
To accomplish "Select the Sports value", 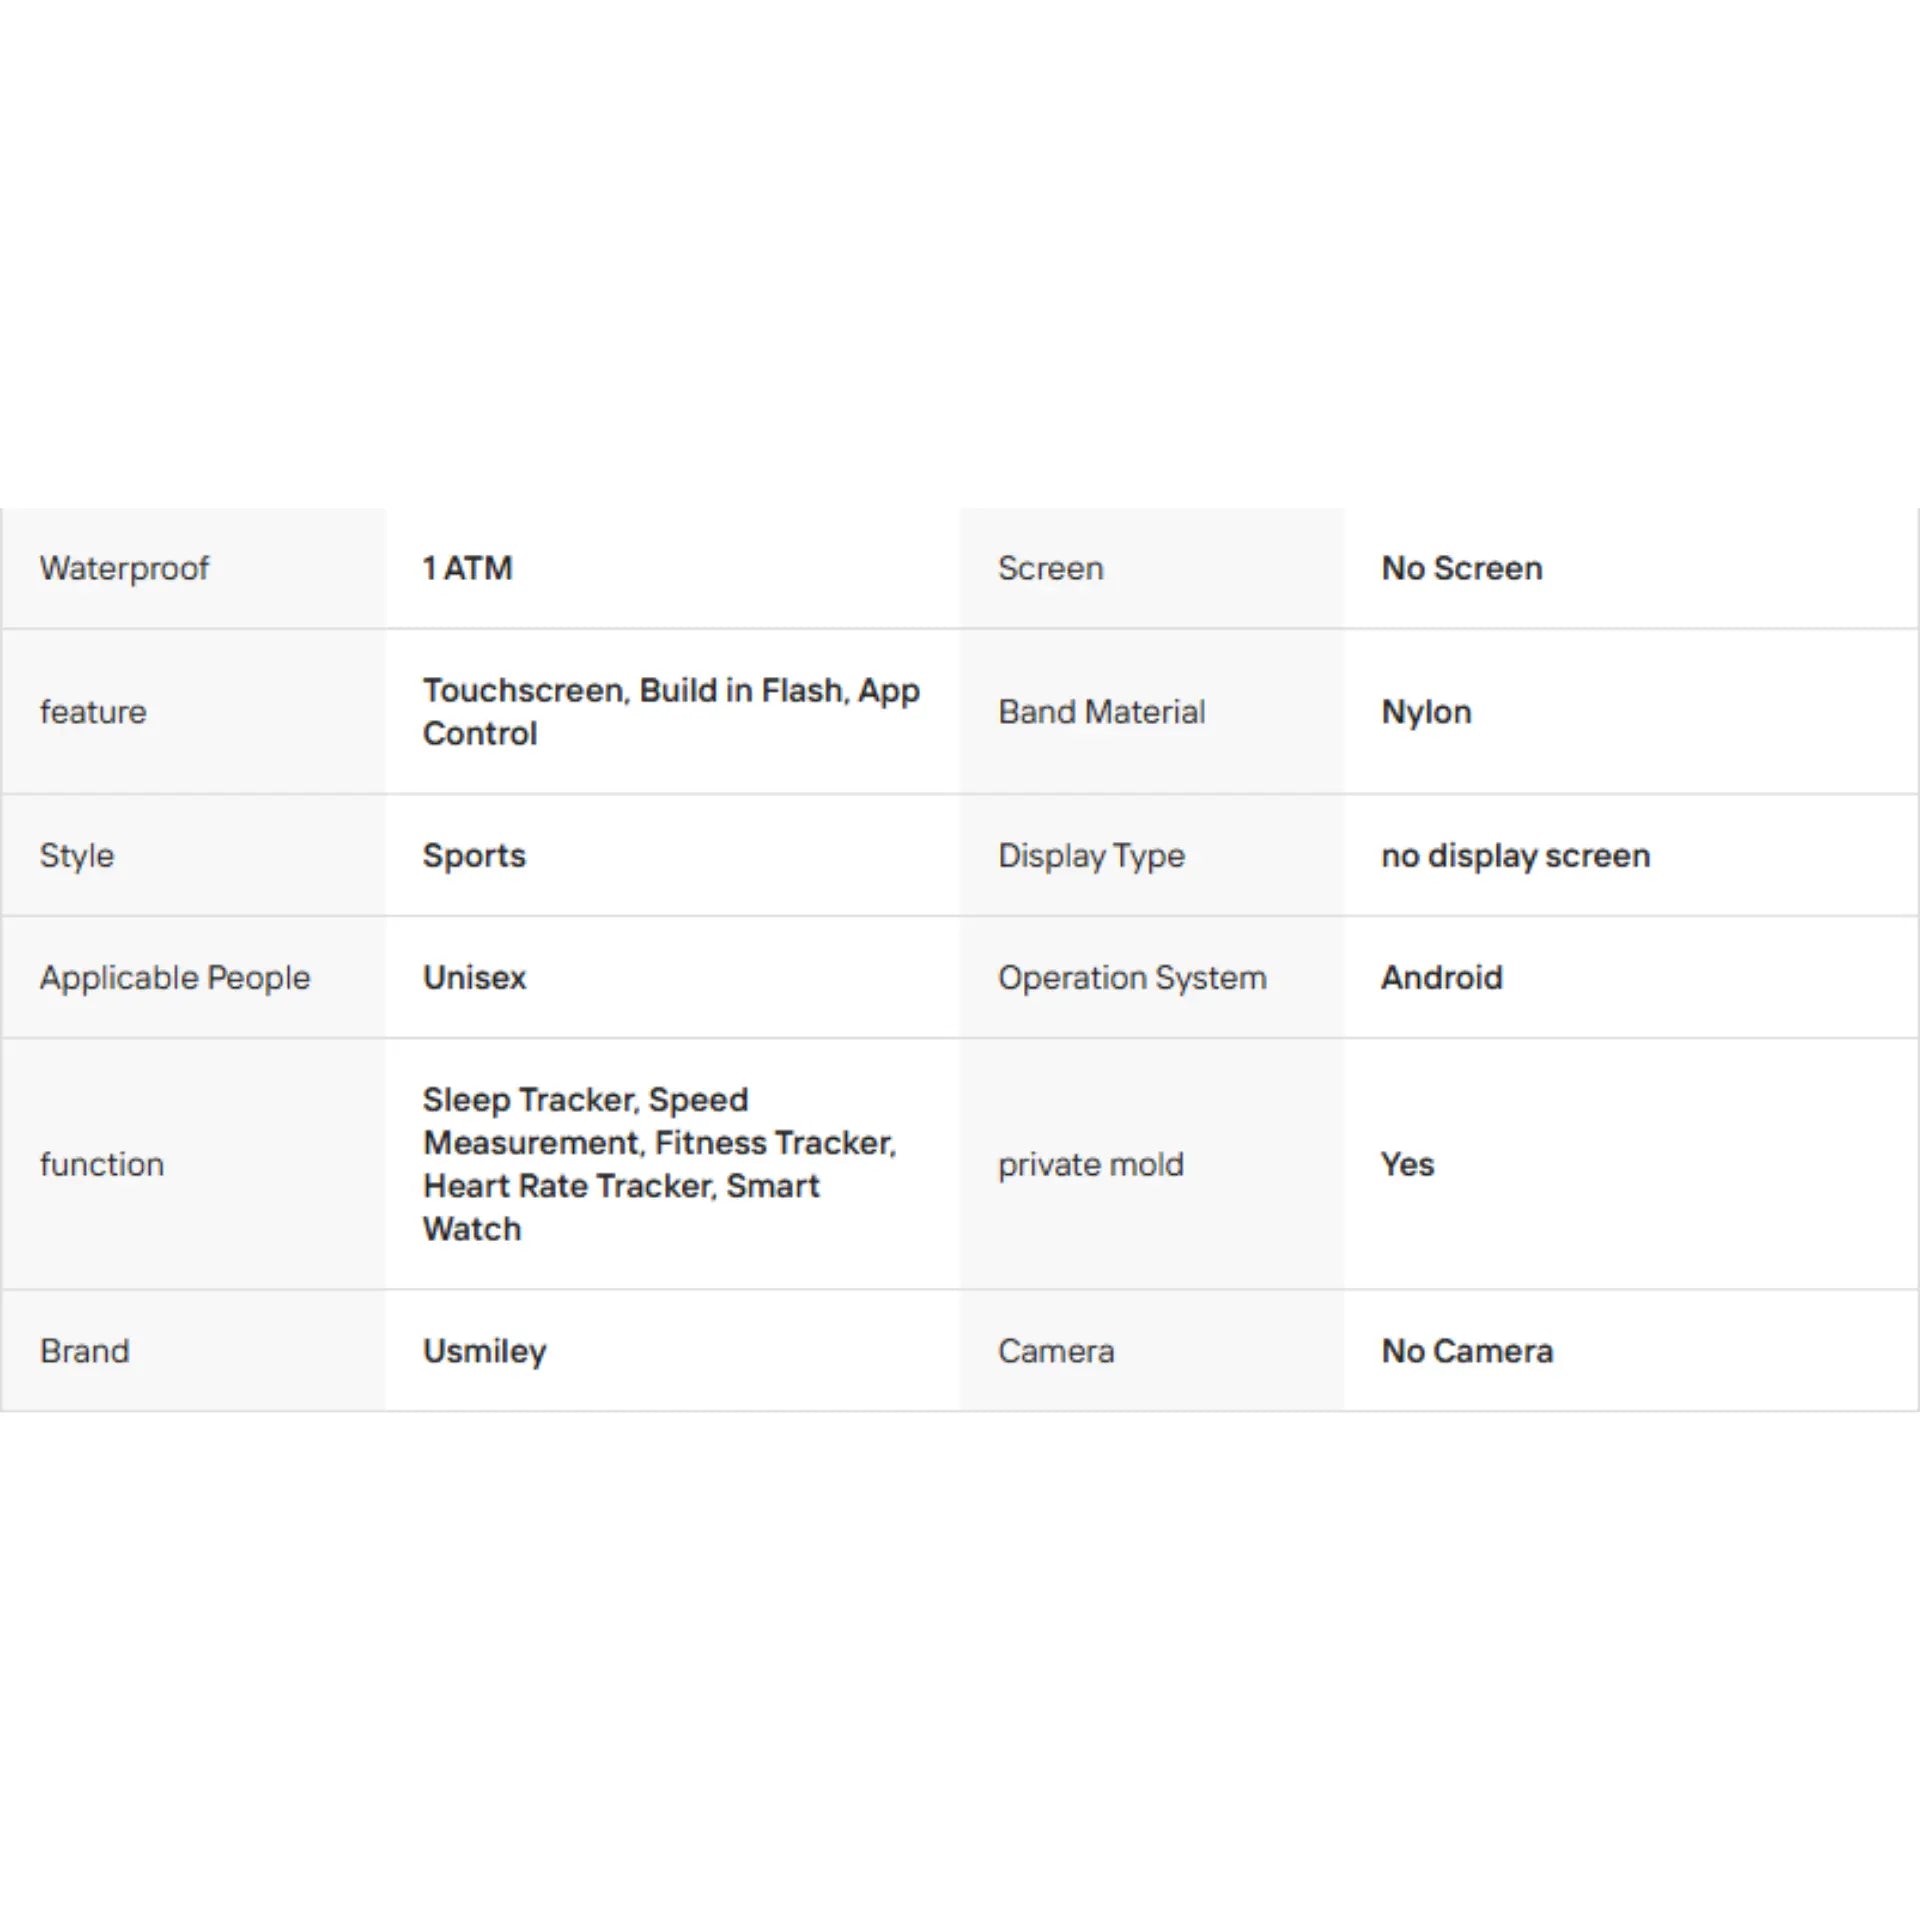I will pos(474,855).
